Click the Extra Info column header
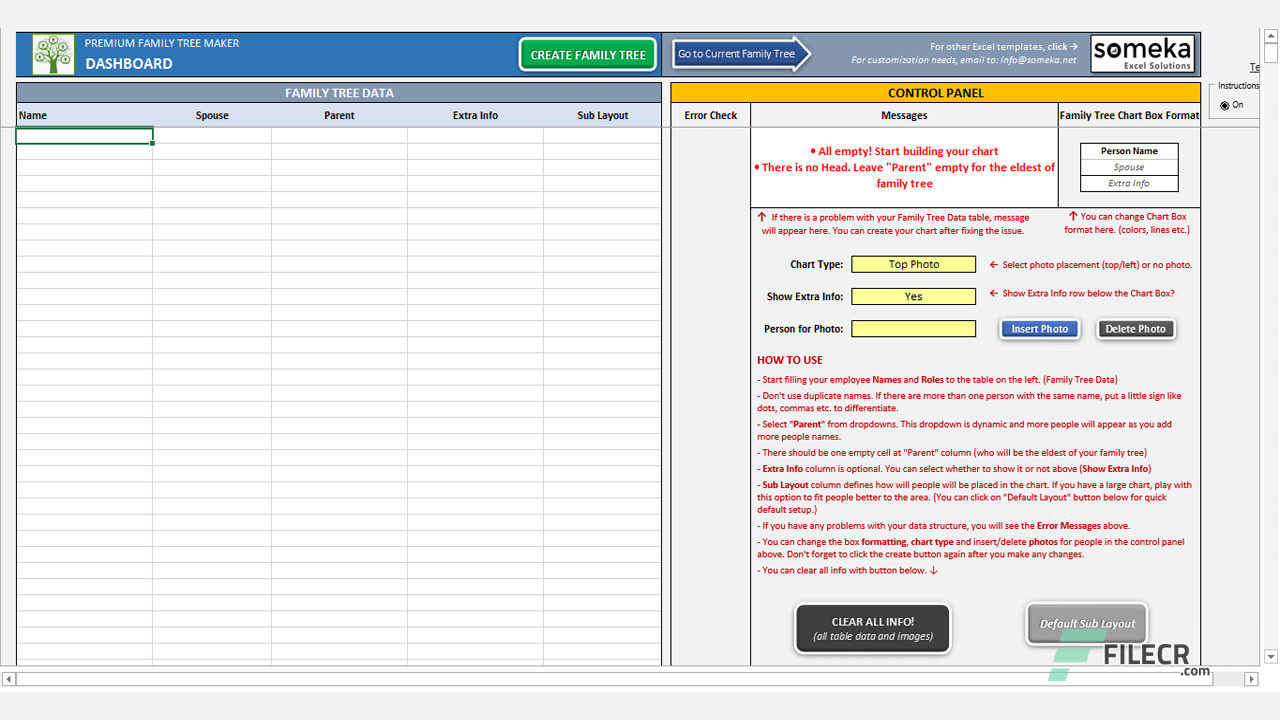Image resolution: width=1280 pixels, height=720 pixels. (475, 115)
